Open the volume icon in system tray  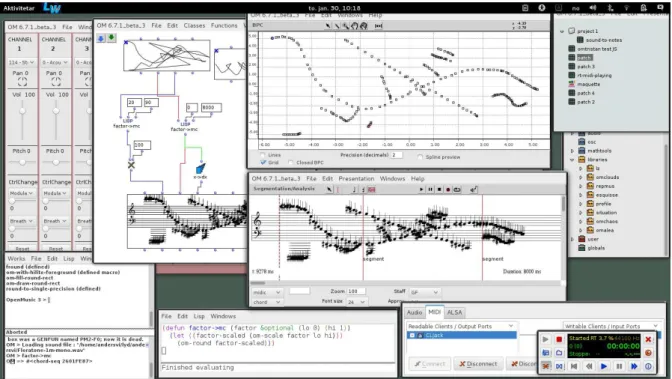click(593, 8)
